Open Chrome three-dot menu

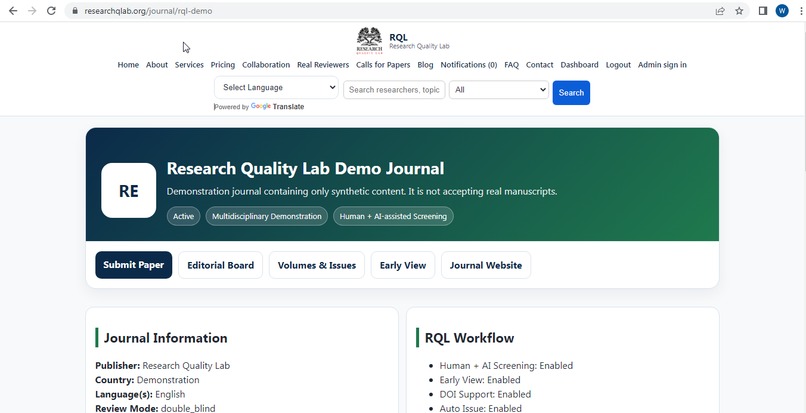point(801,11)
